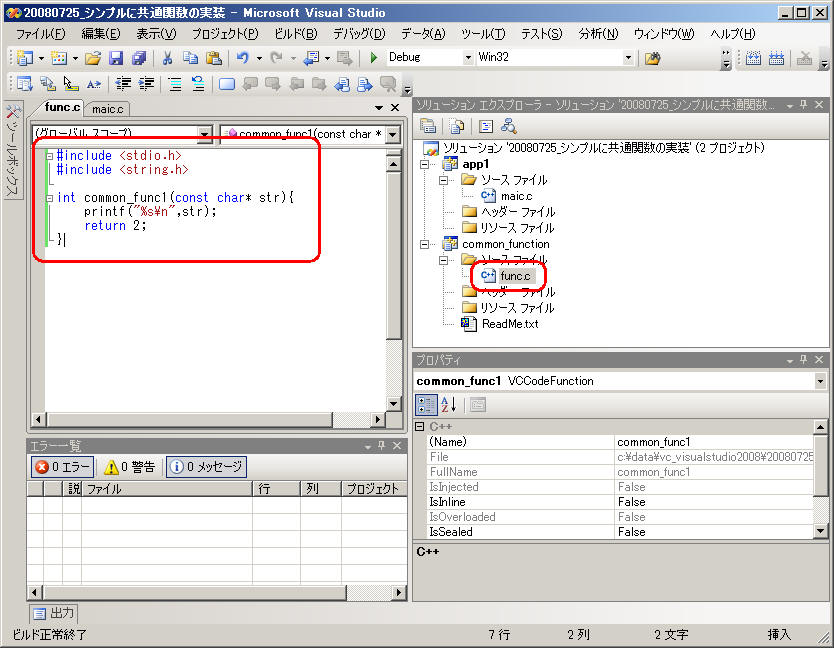Click the Save All toolbar icon
This screenshot has width=834, height=648.
click(139, 58)
